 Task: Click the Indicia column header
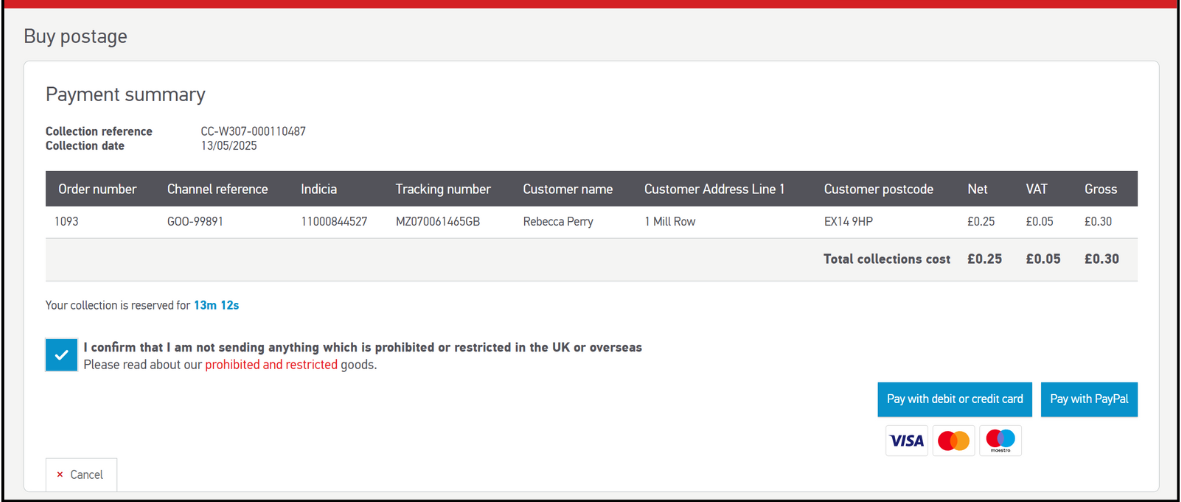pos(319,189)
